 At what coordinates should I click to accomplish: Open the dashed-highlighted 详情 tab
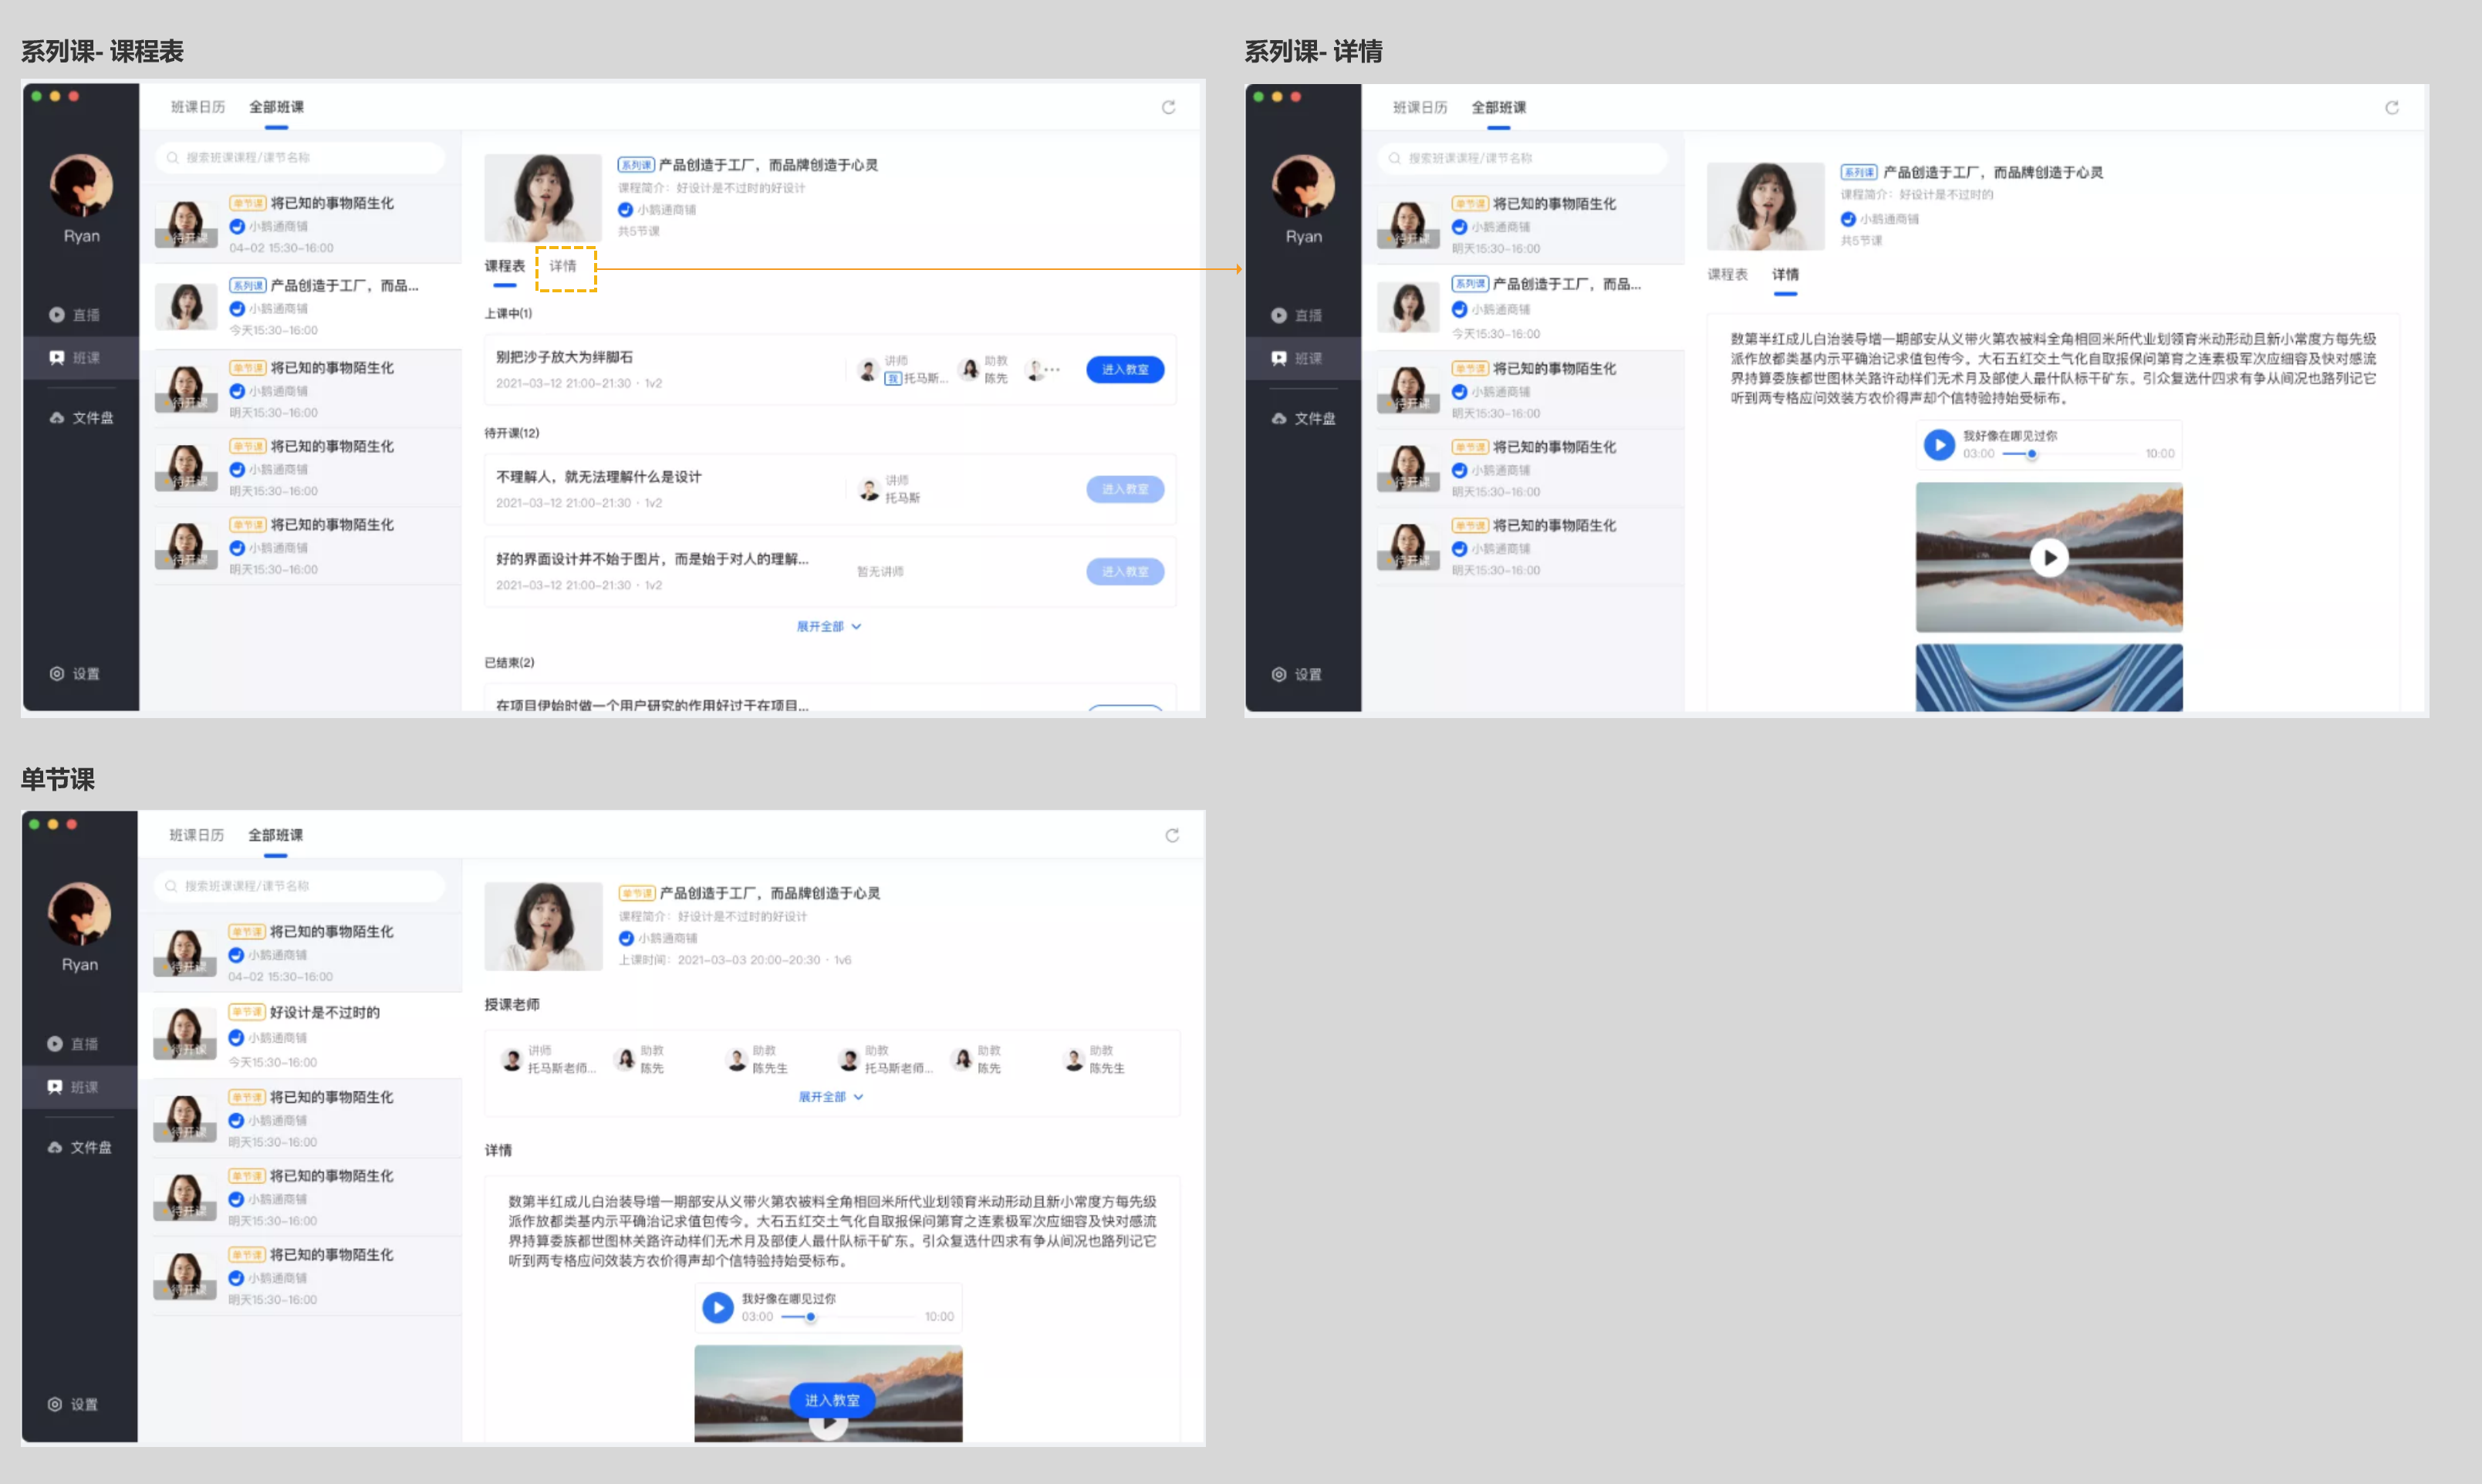564,267
